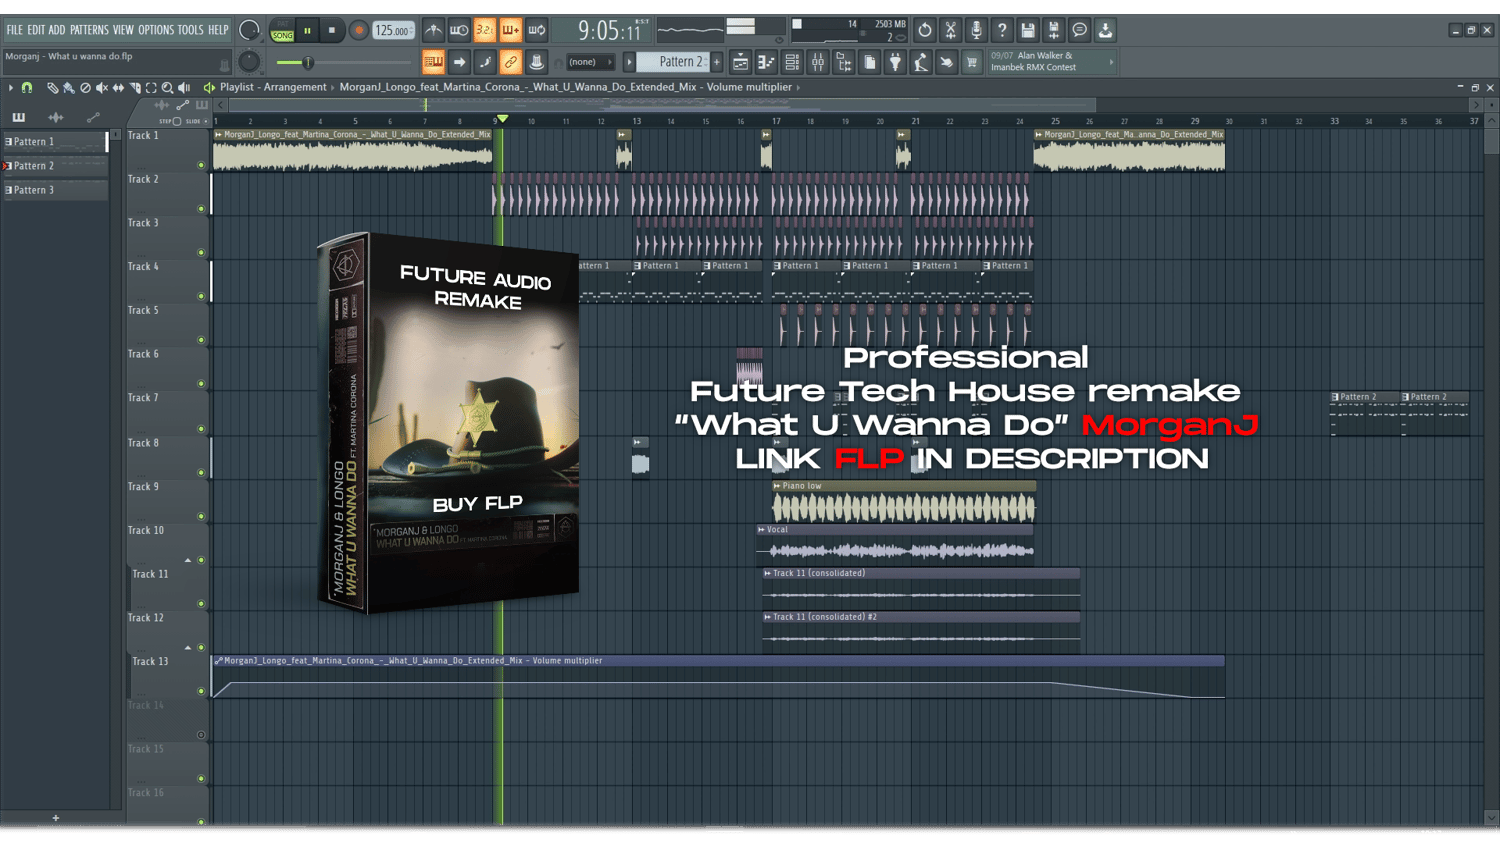1500x843 pixels.
Task: Open the Piano roll view icon
Action: 766,62
